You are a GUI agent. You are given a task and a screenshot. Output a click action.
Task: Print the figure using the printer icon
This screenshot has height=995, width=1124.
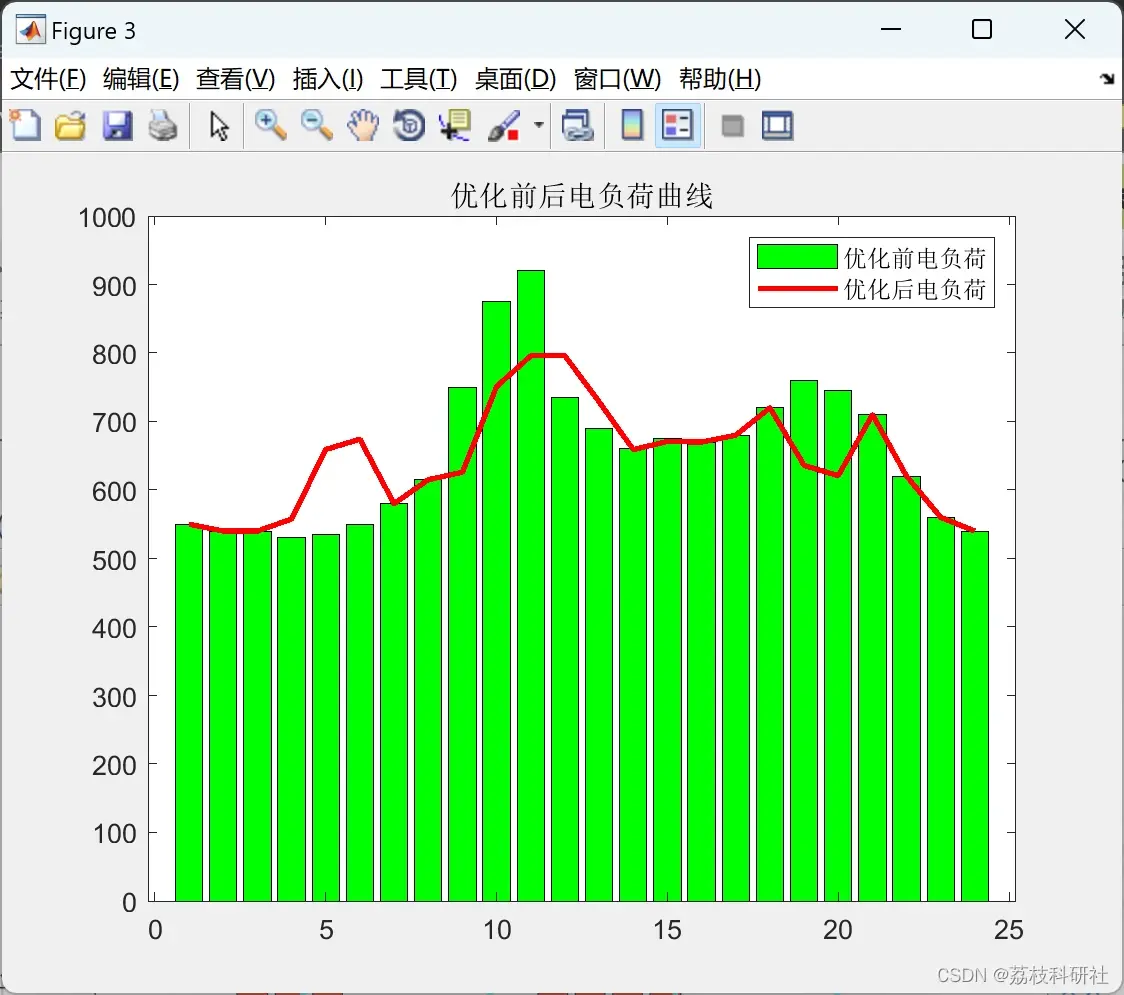tap(163, 125)
